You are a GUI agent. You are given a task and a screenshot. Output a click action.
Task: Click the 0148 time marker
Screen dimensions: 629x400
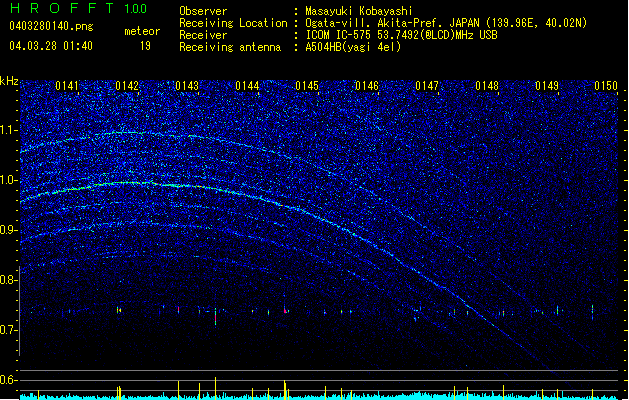[487, 86]
